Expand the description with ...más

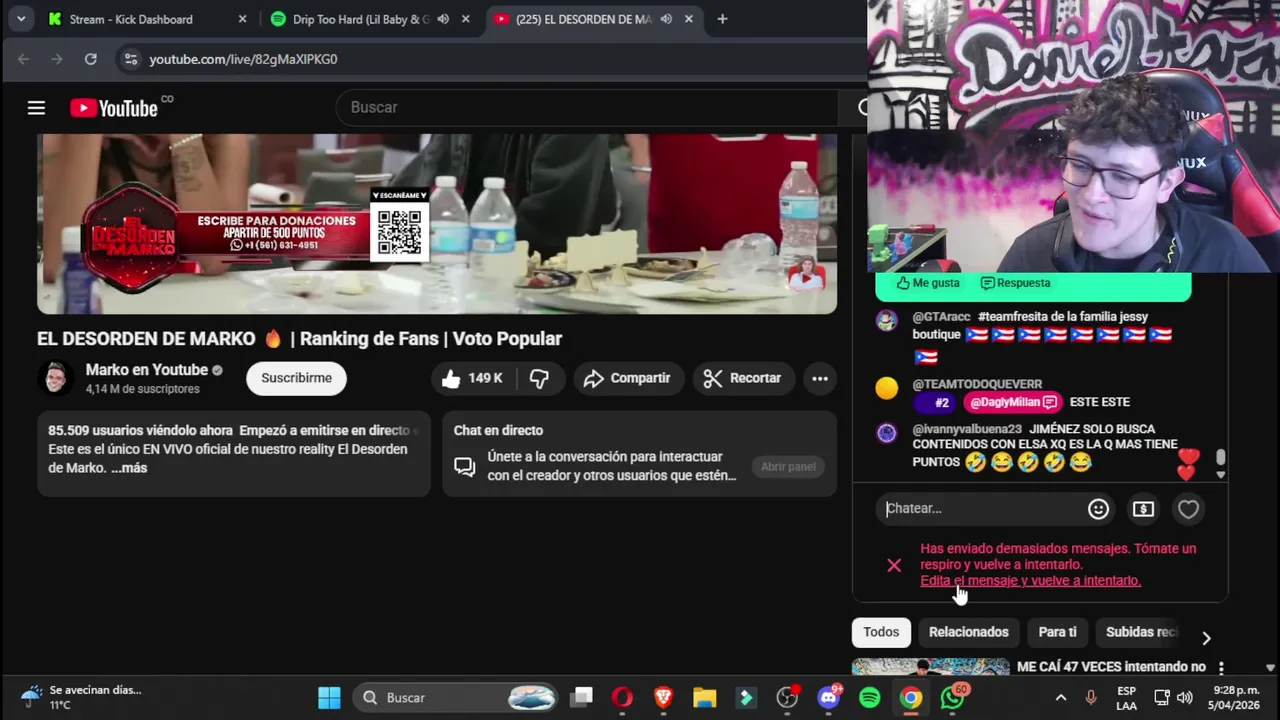click(129, 468)
